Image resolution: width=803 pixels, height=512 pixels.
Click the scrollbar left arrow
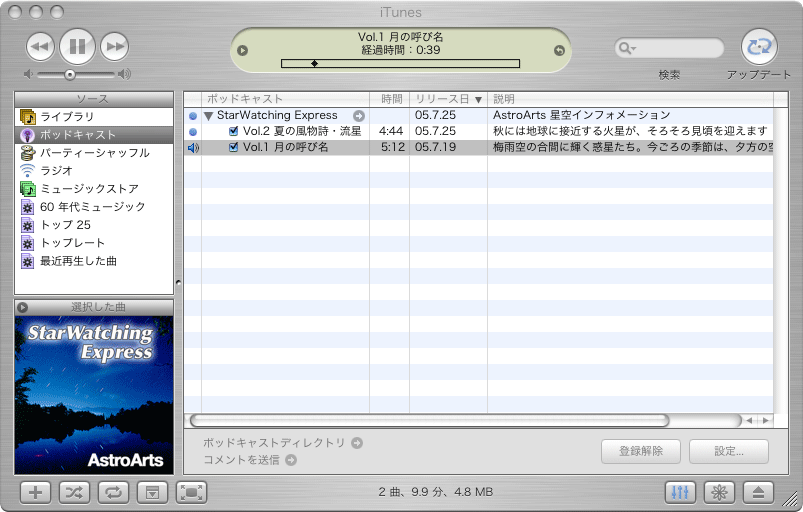pos(749,421)
